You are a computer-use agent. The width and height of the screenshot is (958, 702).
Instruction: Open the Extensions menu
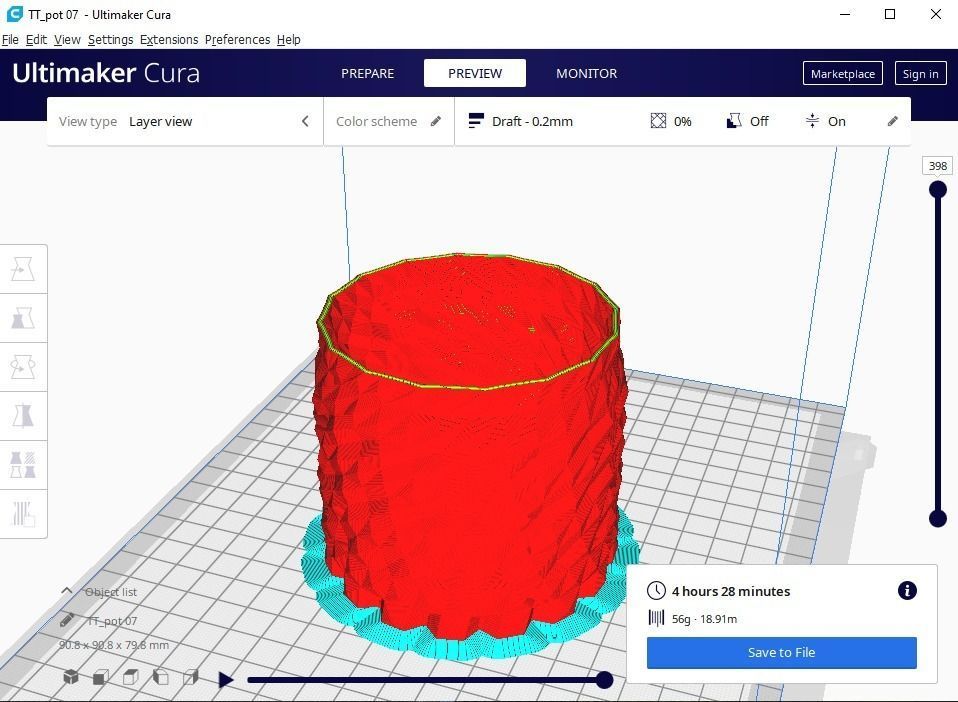coord(169,40)
